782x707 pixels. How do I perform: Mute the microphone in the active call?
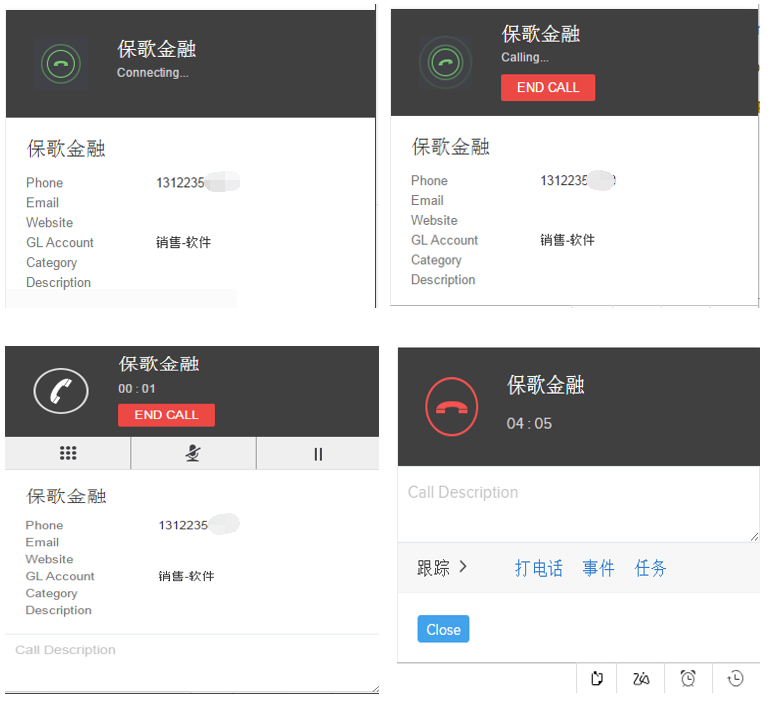point(193,453)
